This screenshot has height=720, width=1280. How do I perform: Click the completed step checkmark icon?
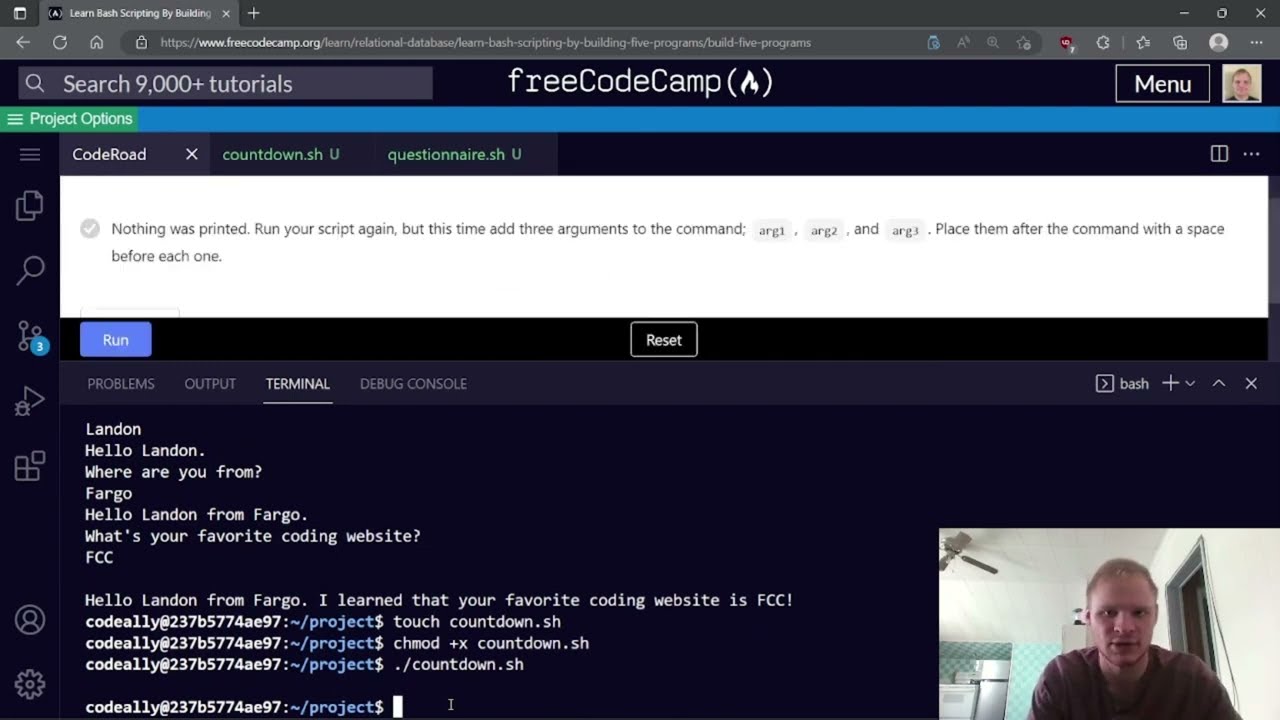coord(90,229)
